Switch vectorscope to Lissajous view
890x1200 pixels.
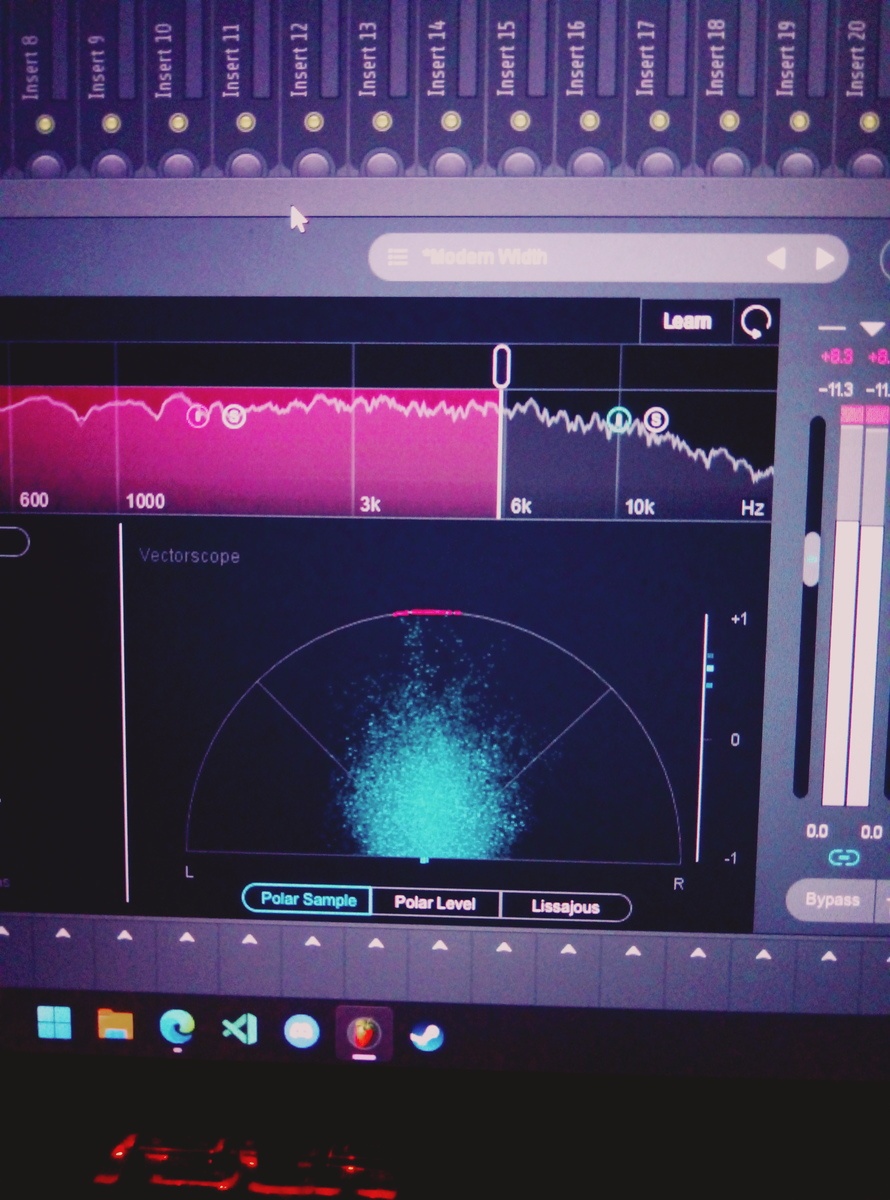[566, 907]
